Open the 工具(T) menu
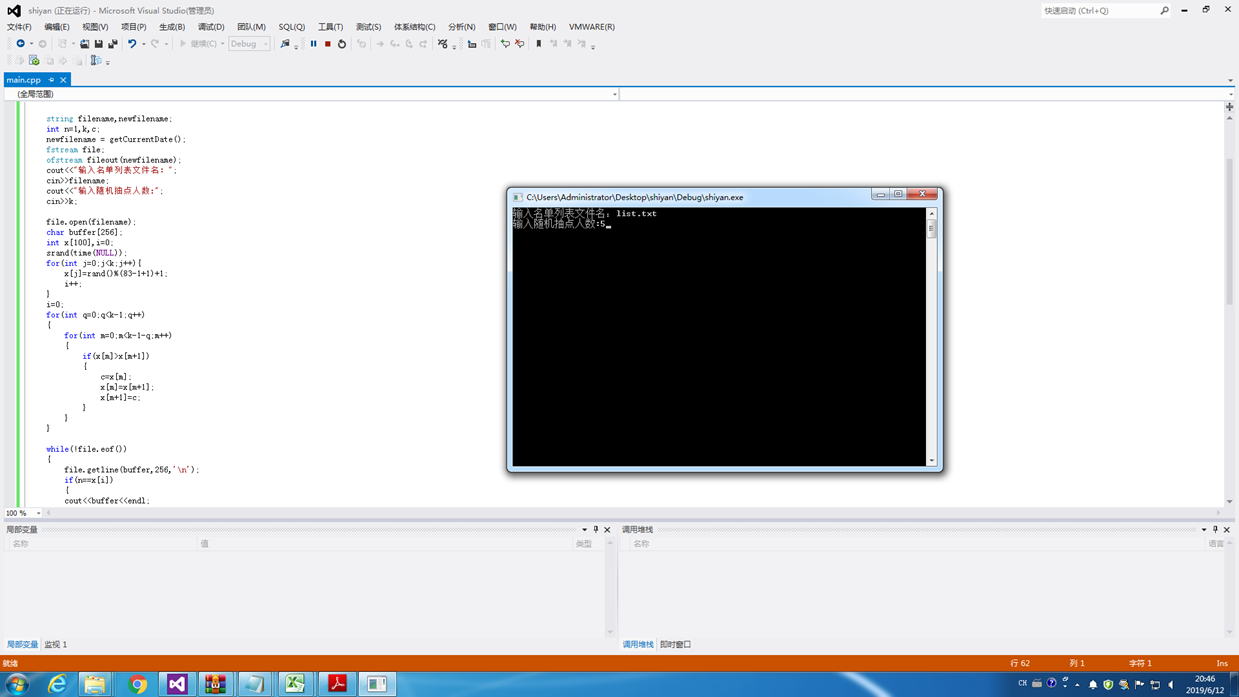 (330, 27)
